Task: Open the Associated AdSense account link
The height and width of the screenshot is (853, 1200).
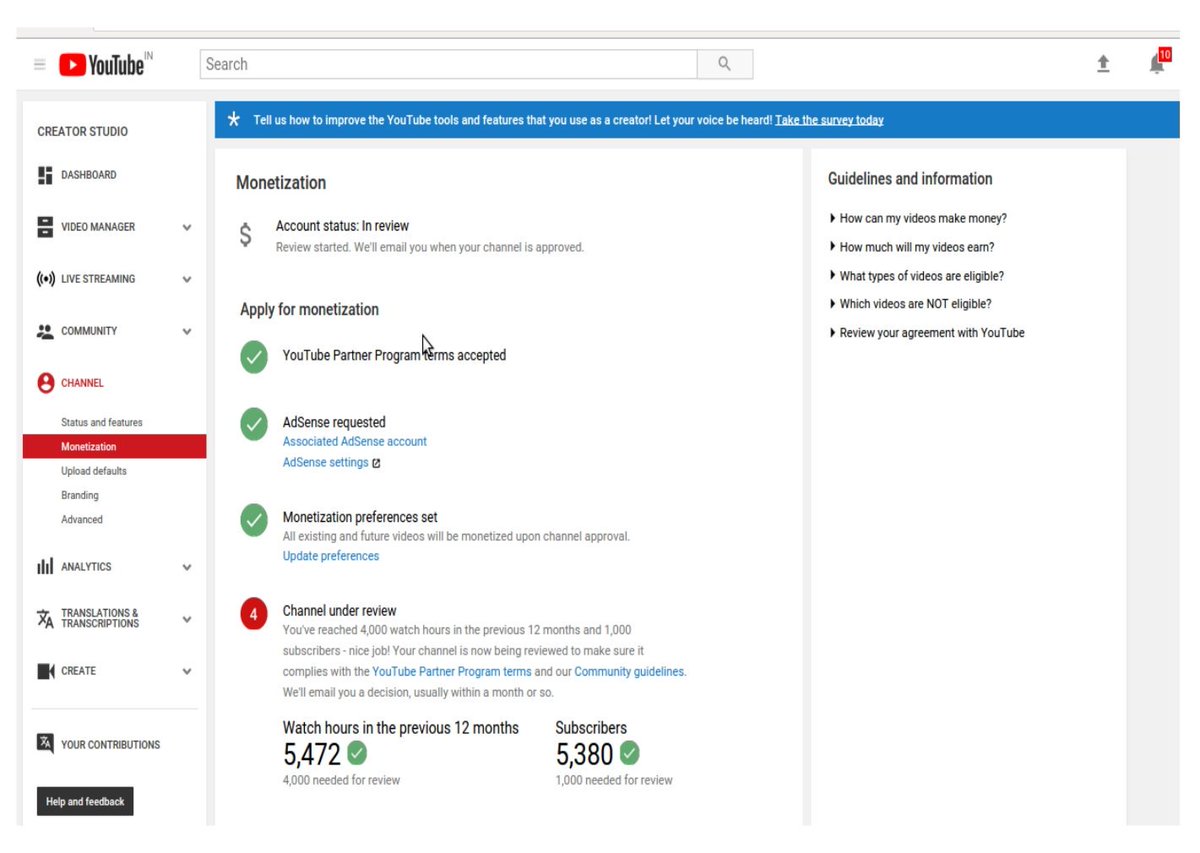Action: click(x=355, y=442)
